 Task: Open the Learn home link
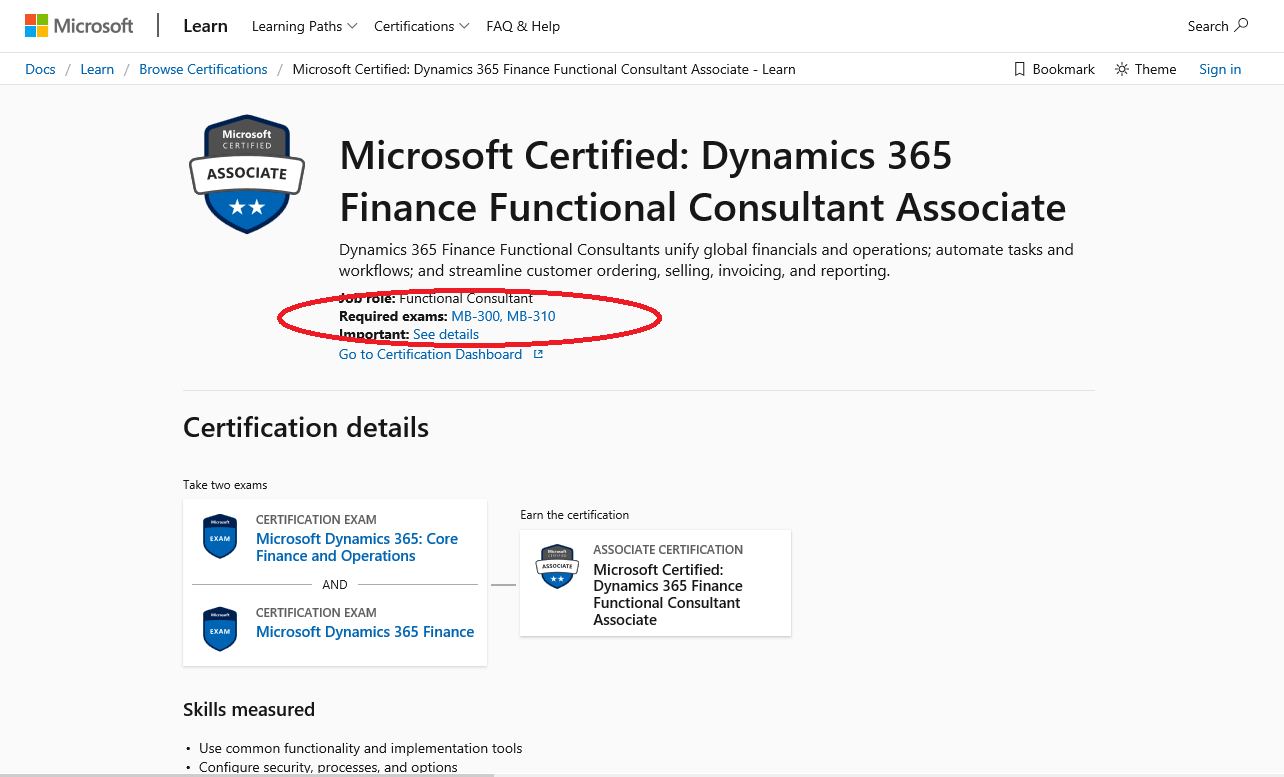[205, 26]
